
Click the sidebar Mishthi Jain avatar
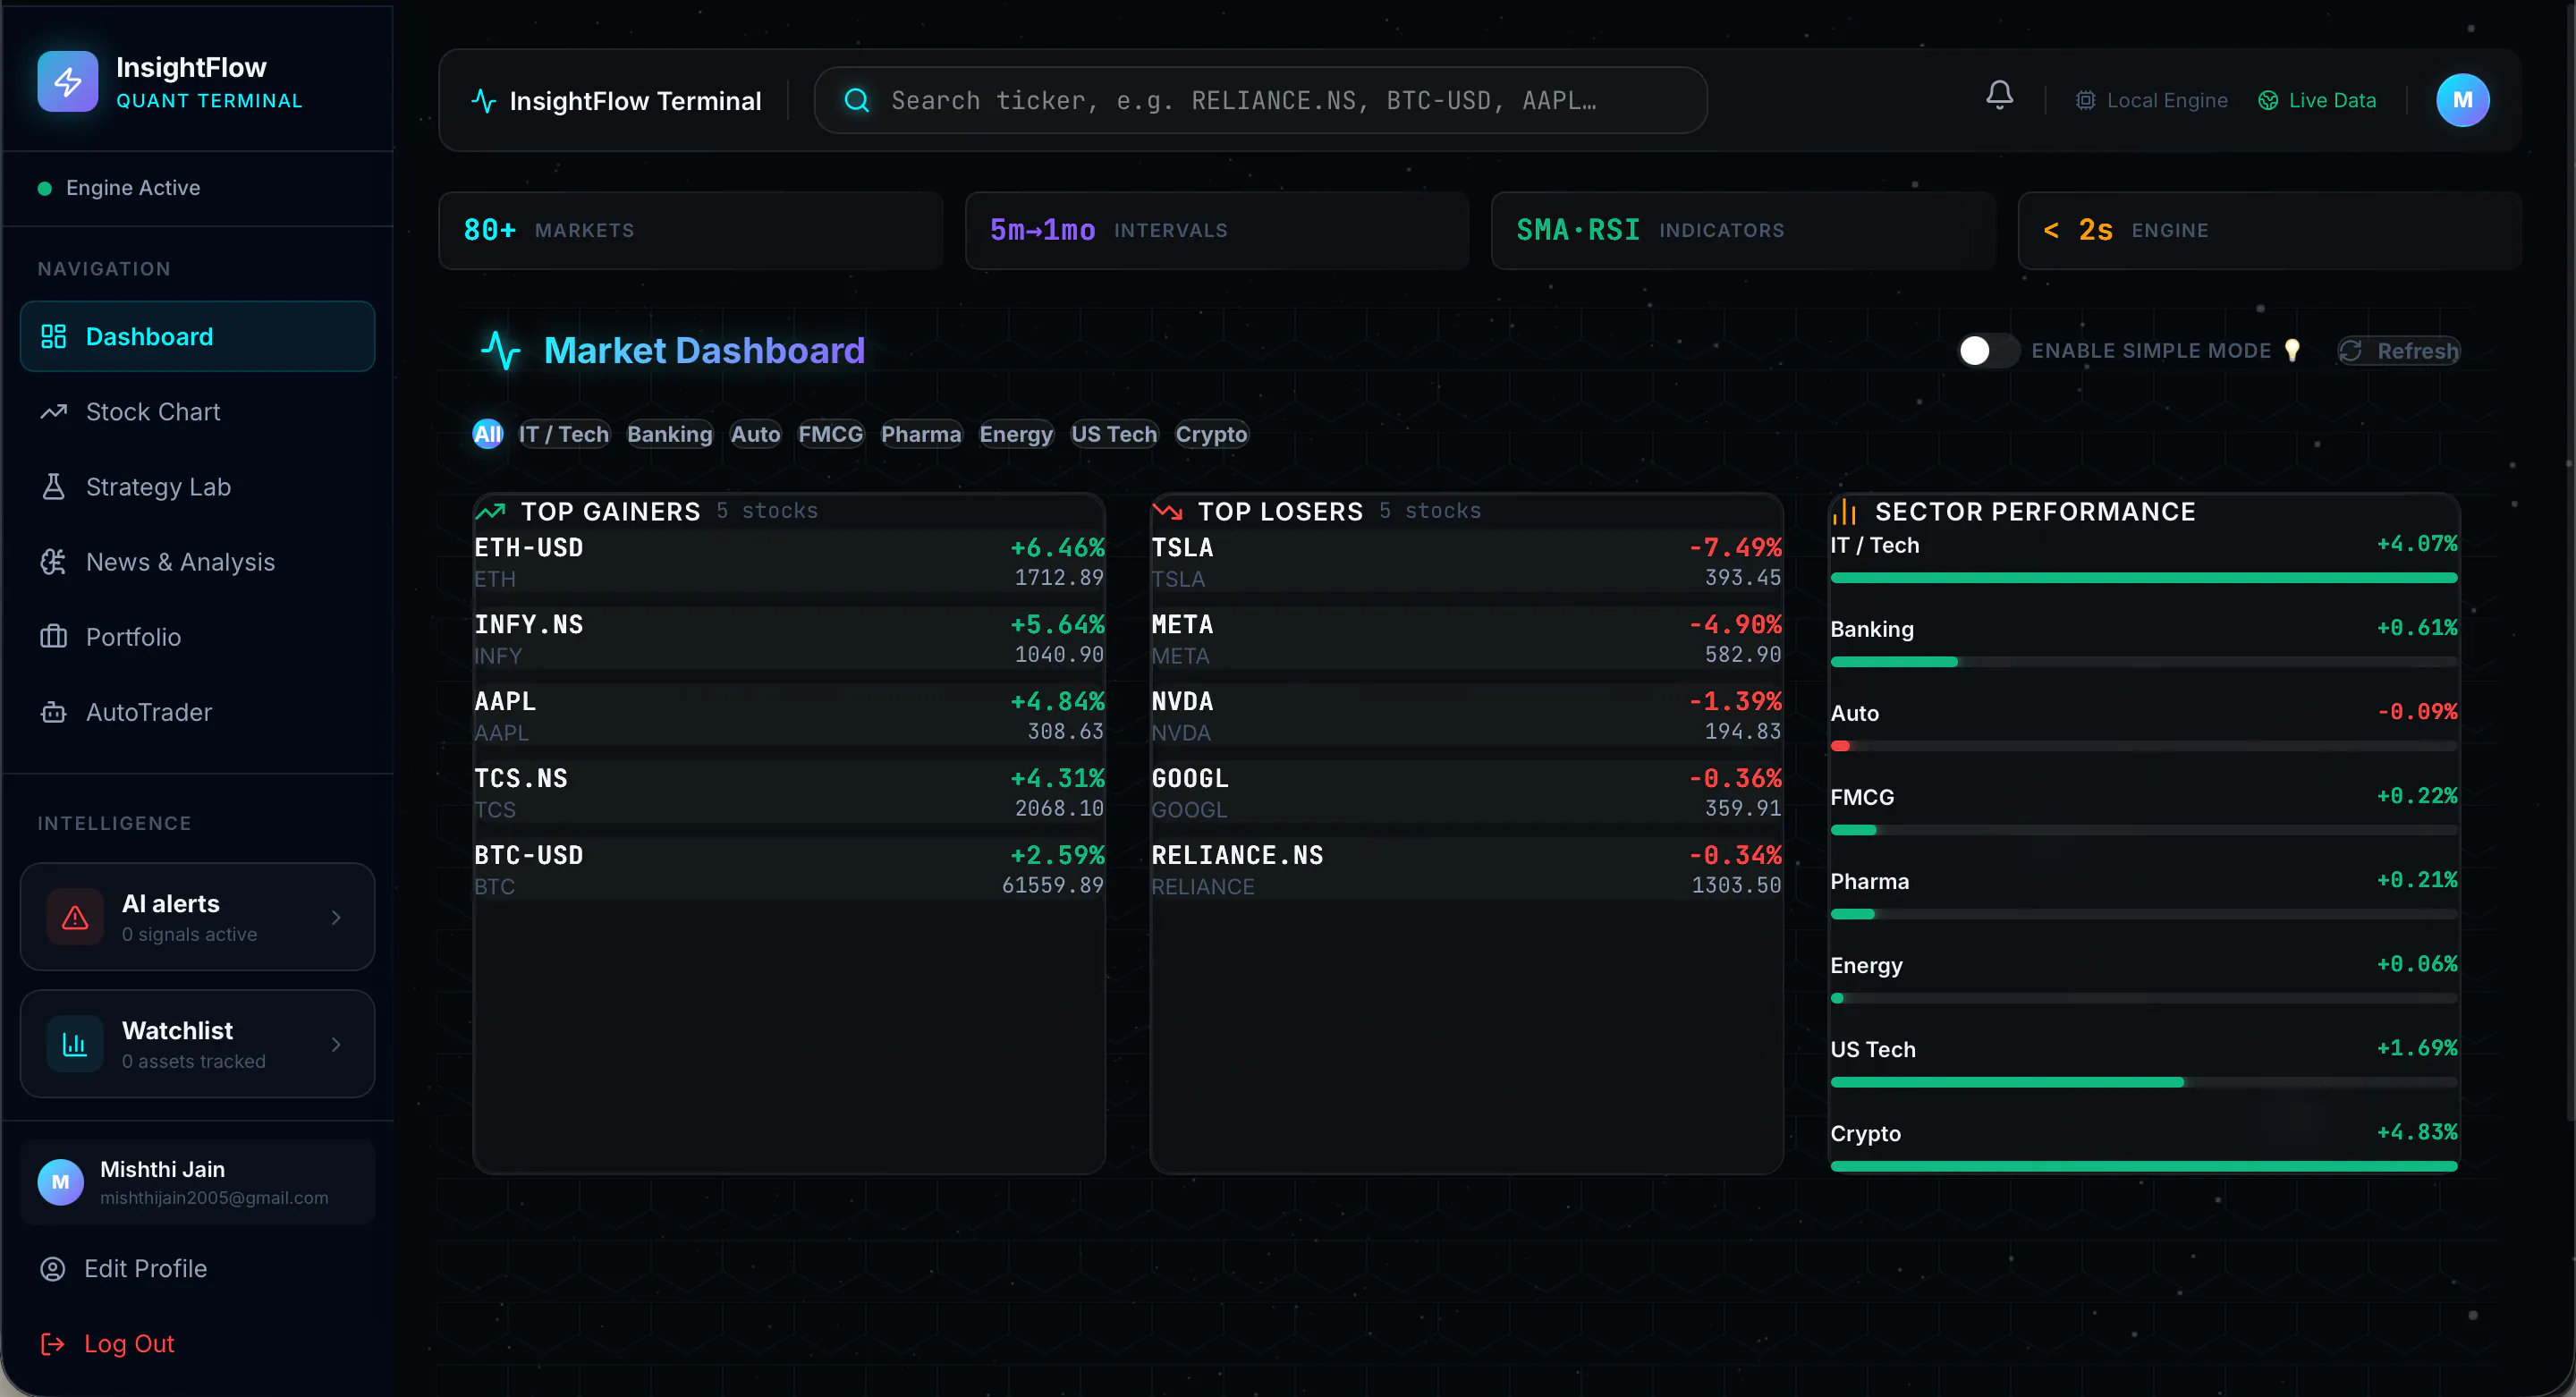(x=60, y=1182)
